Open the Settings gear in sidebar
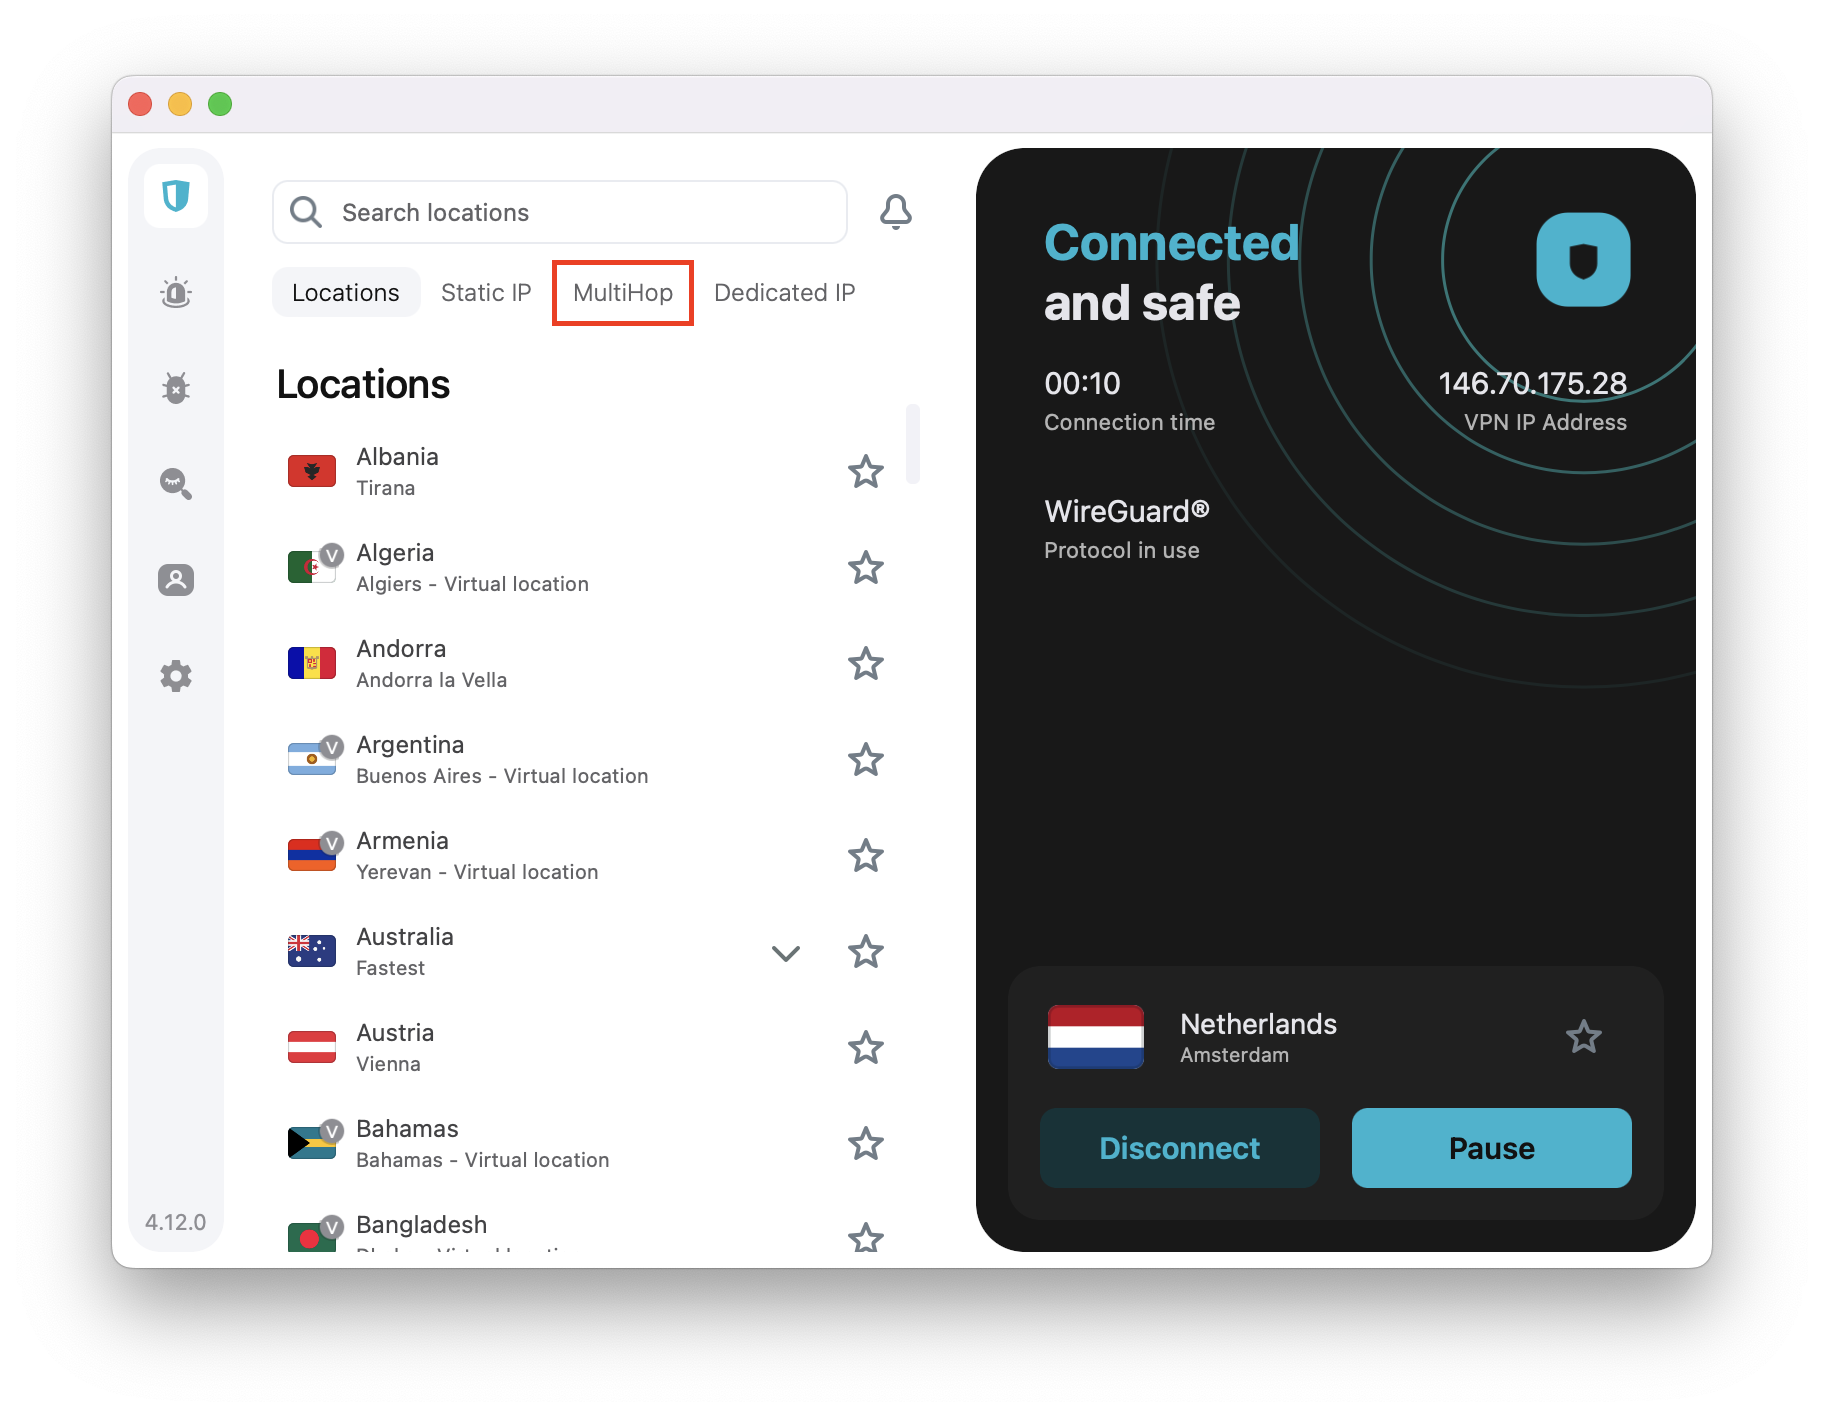The width and height of the screenshot is (1824, 1416). pyautogui.click(x=176, y=676)
